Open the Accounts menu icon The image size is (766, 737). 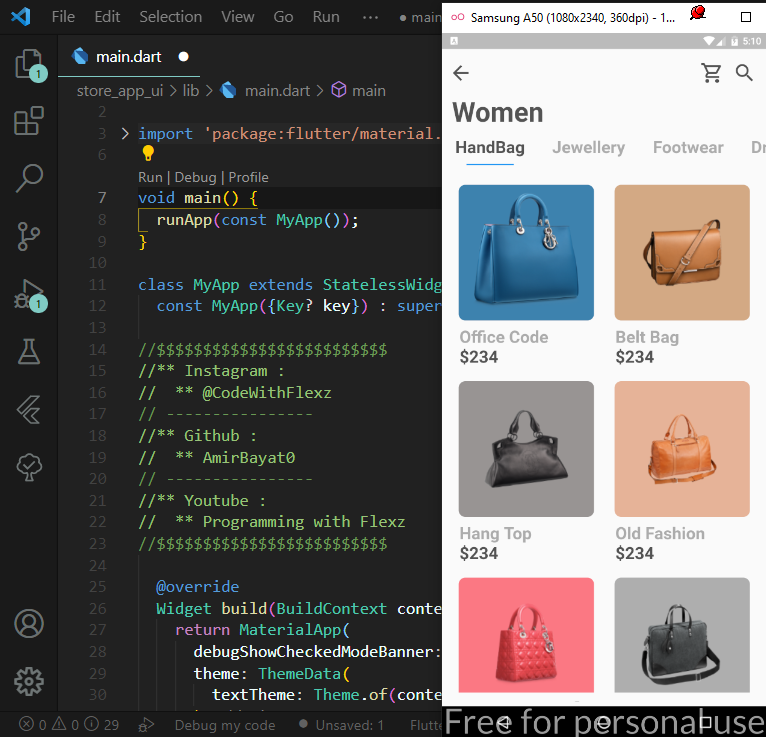[x=28, y=624]
